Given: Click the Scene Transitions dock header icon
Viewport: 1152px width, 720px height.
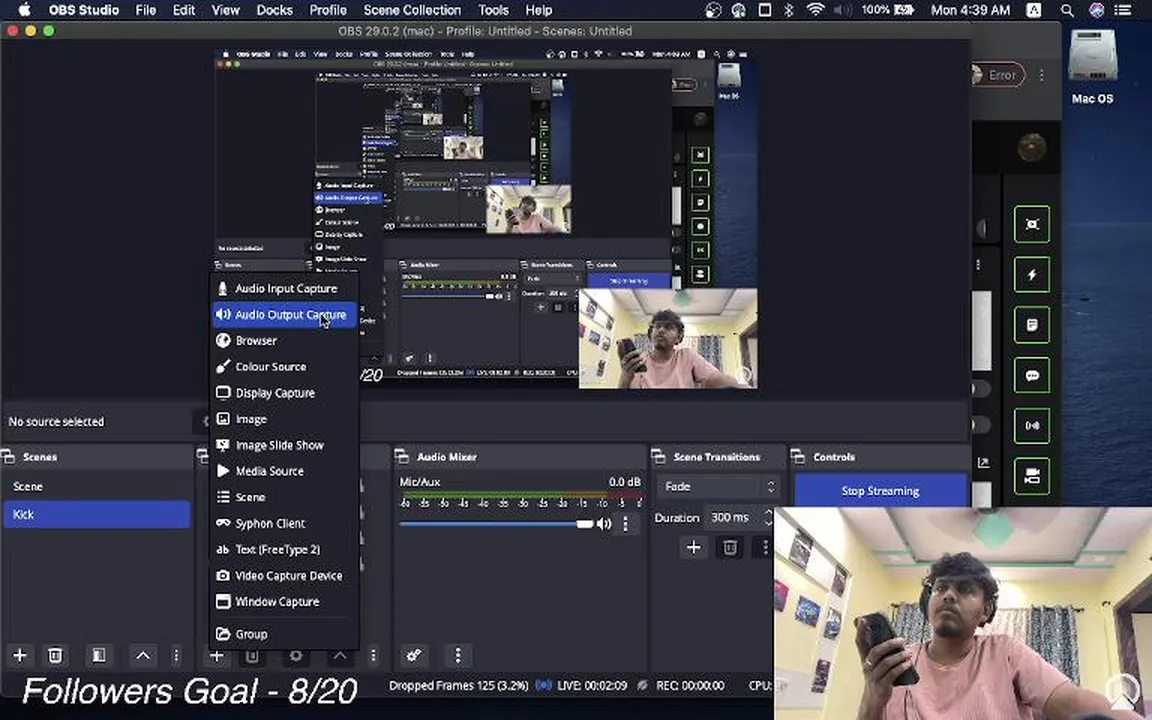Looking at the screenshot, I should click(658, 457).
